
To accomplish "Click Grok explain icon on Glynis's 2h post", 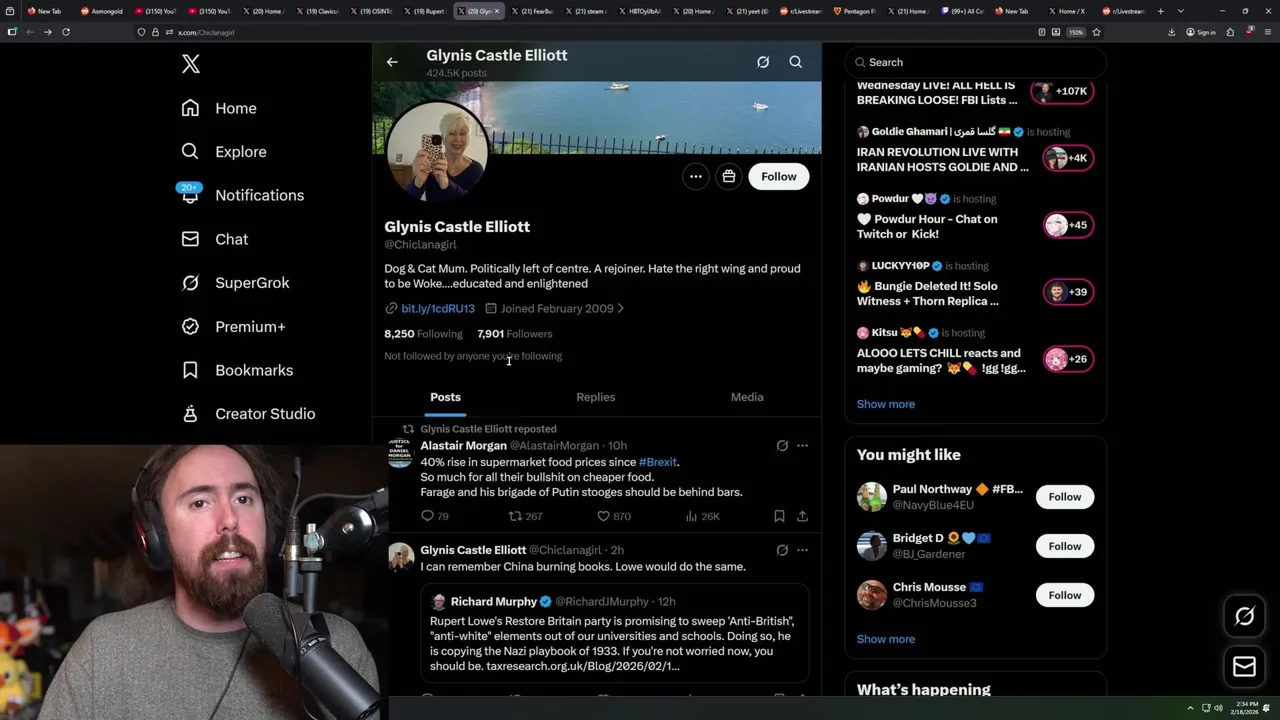I will pos(782,550).
